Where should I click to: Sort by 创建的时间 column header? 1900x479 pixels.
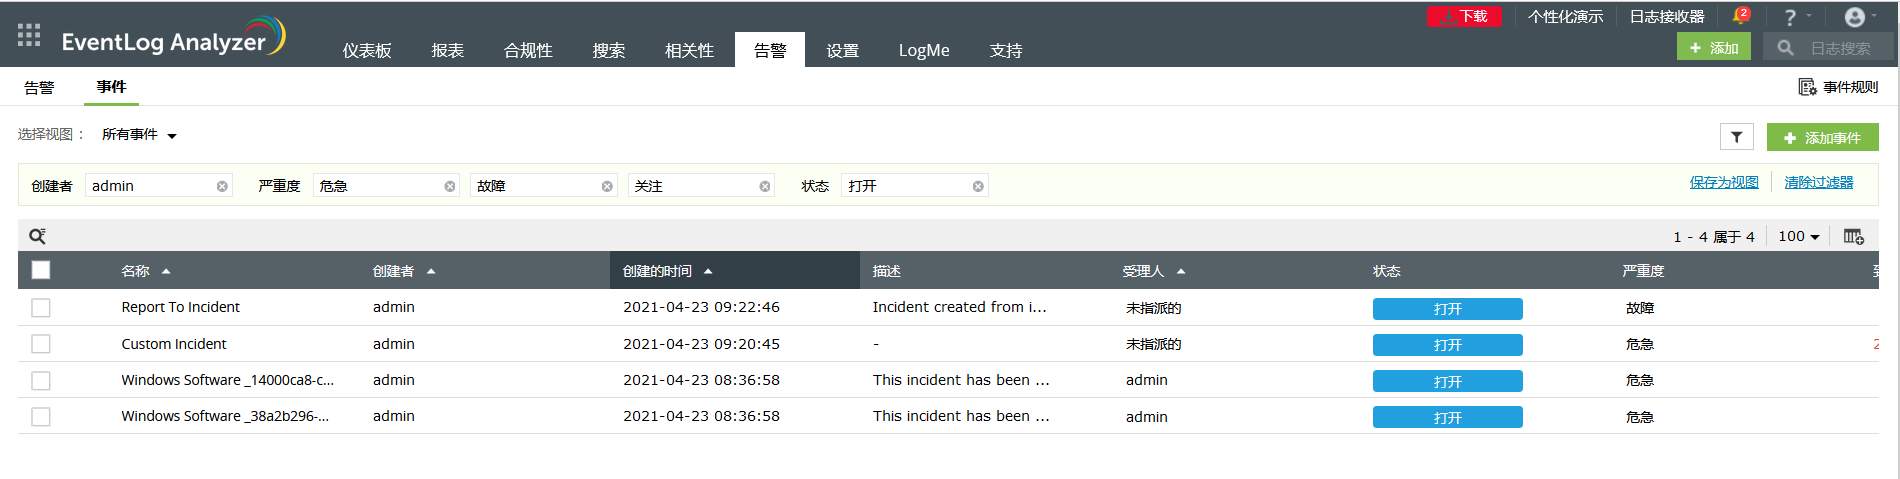click(x=657, y=271)
